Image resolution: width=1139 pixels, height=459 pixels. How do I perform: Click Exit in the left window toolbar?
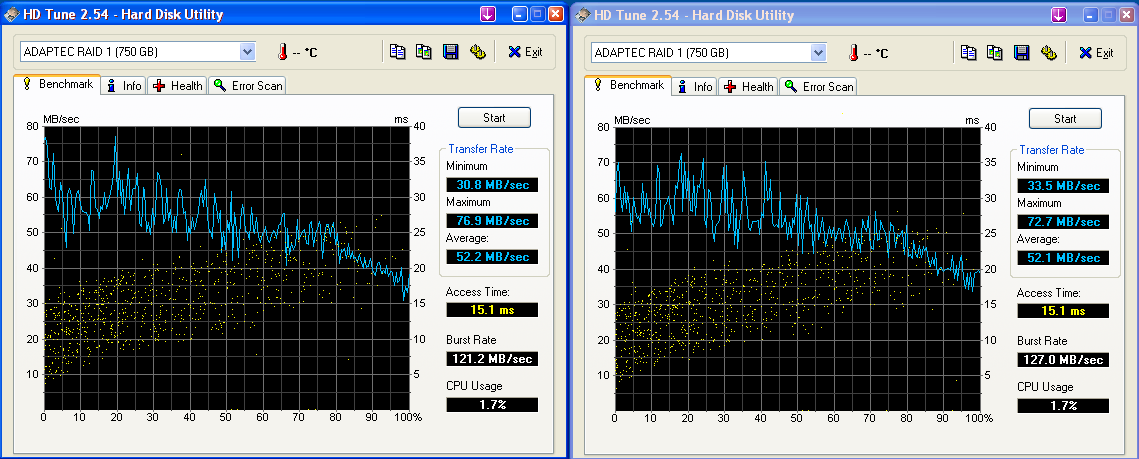click(x=525, y=52)
